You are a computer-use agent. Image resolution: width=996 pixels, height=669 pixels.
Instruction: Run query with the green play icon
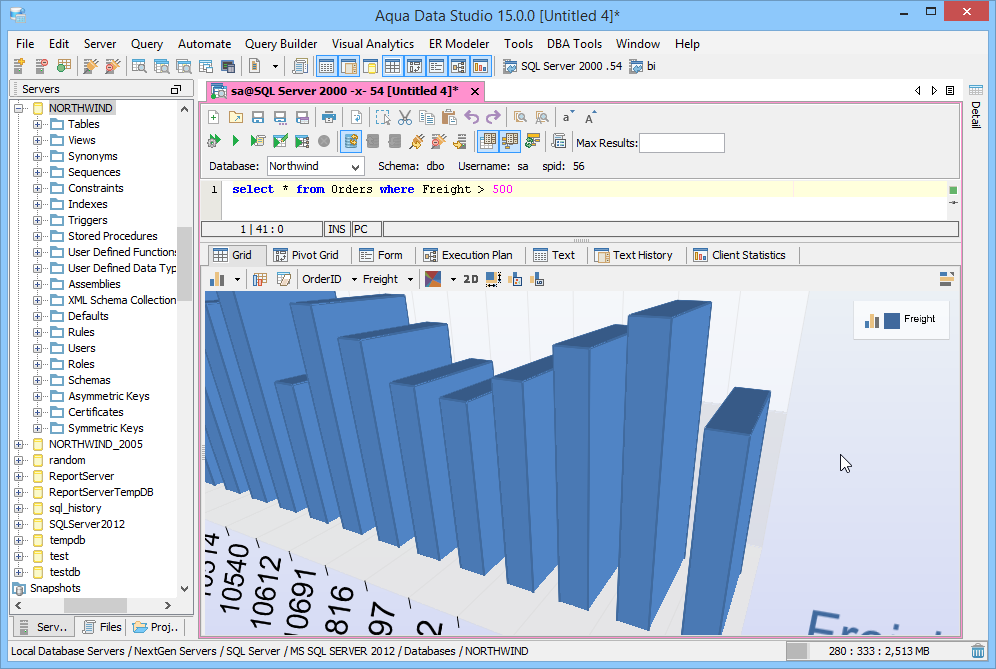pyautogui.click(x=236, y=141)
